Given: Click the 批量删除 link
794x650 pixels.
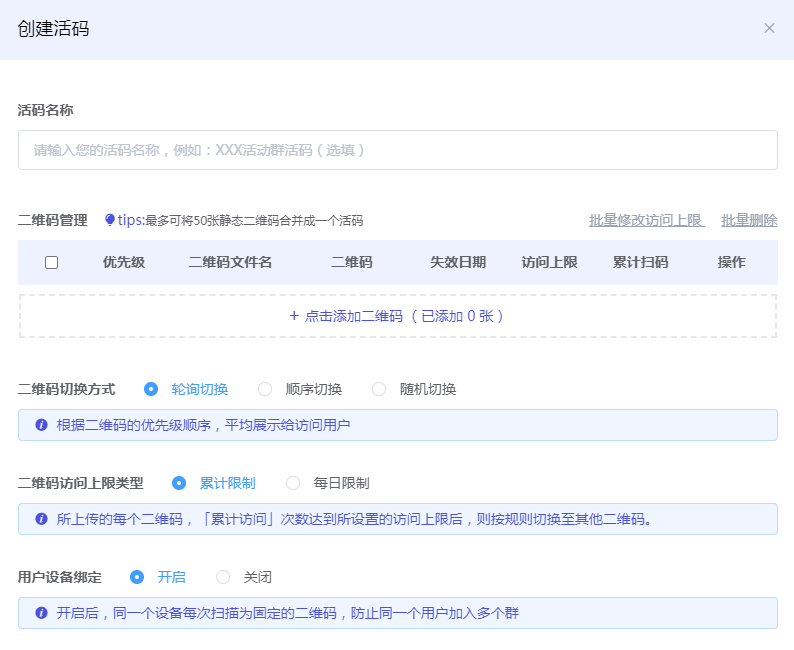Looking at the screenshot, I should coord(749,220).
